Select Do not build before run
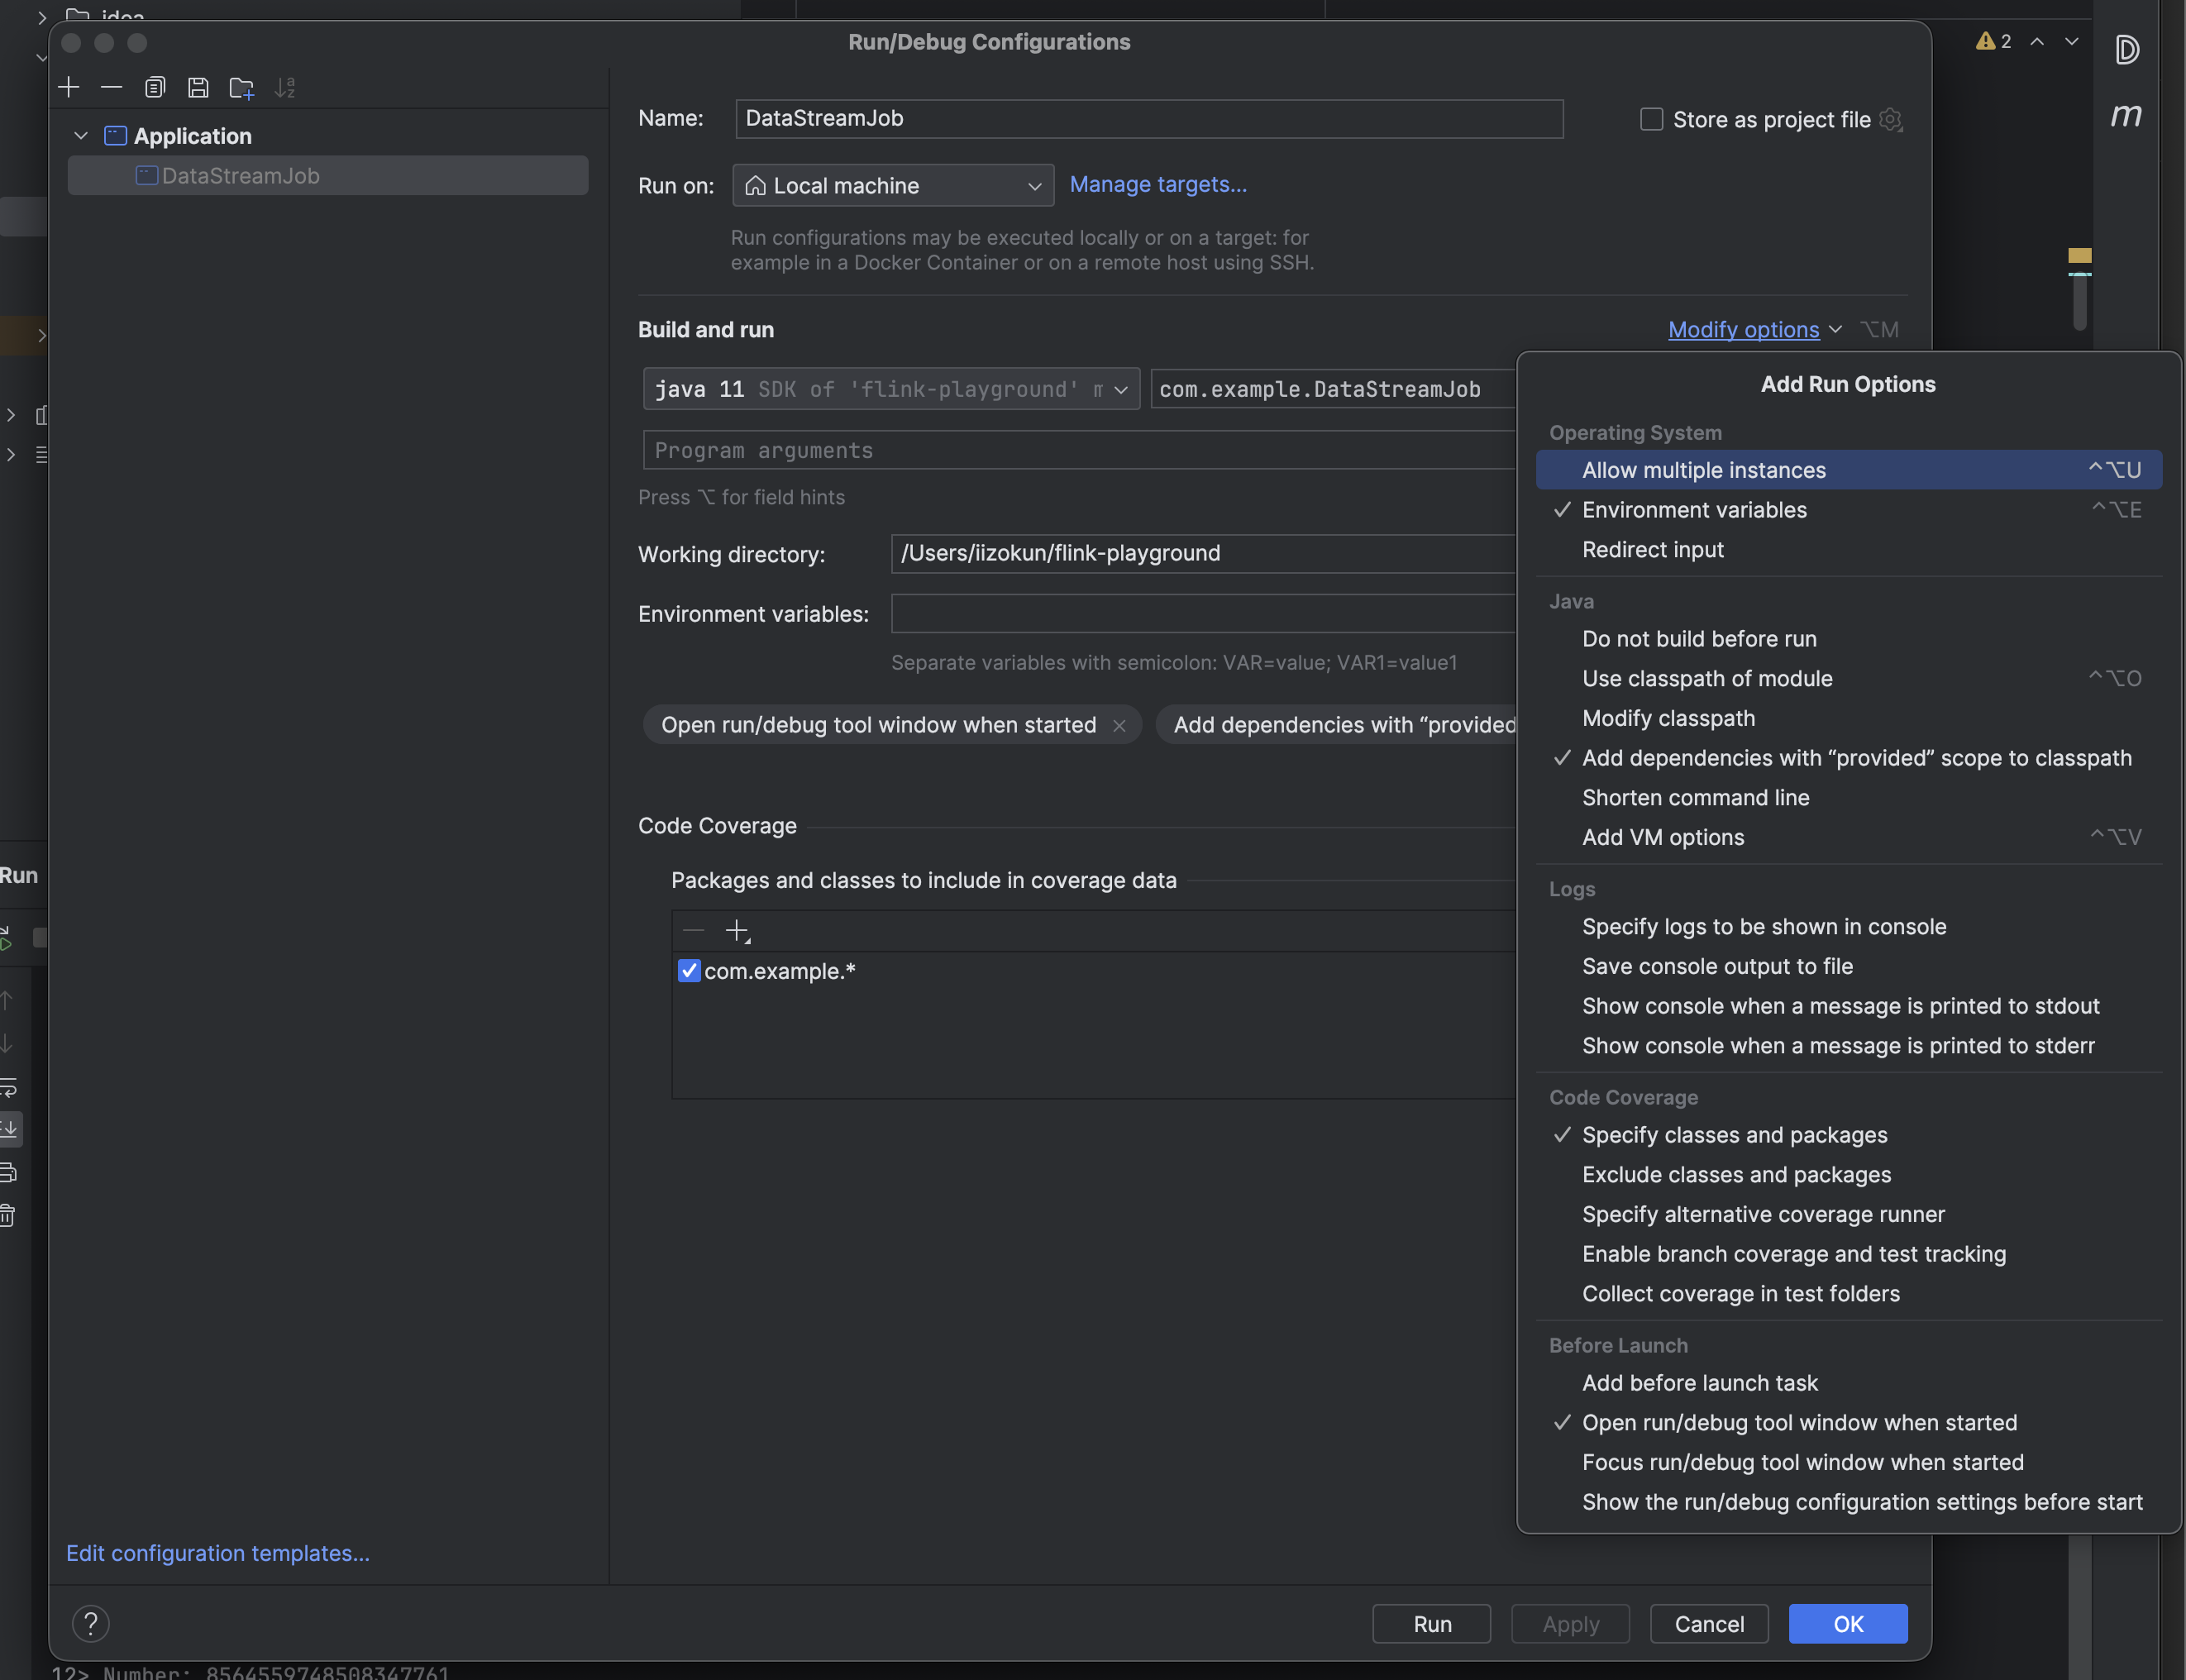 coord(1849,639)
